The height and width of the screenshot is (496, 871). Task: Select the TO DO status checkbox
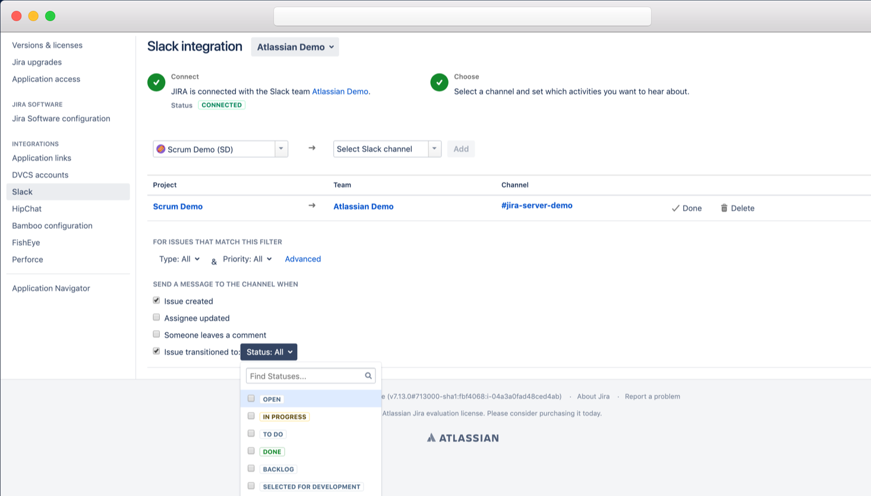tap(251, 433)
